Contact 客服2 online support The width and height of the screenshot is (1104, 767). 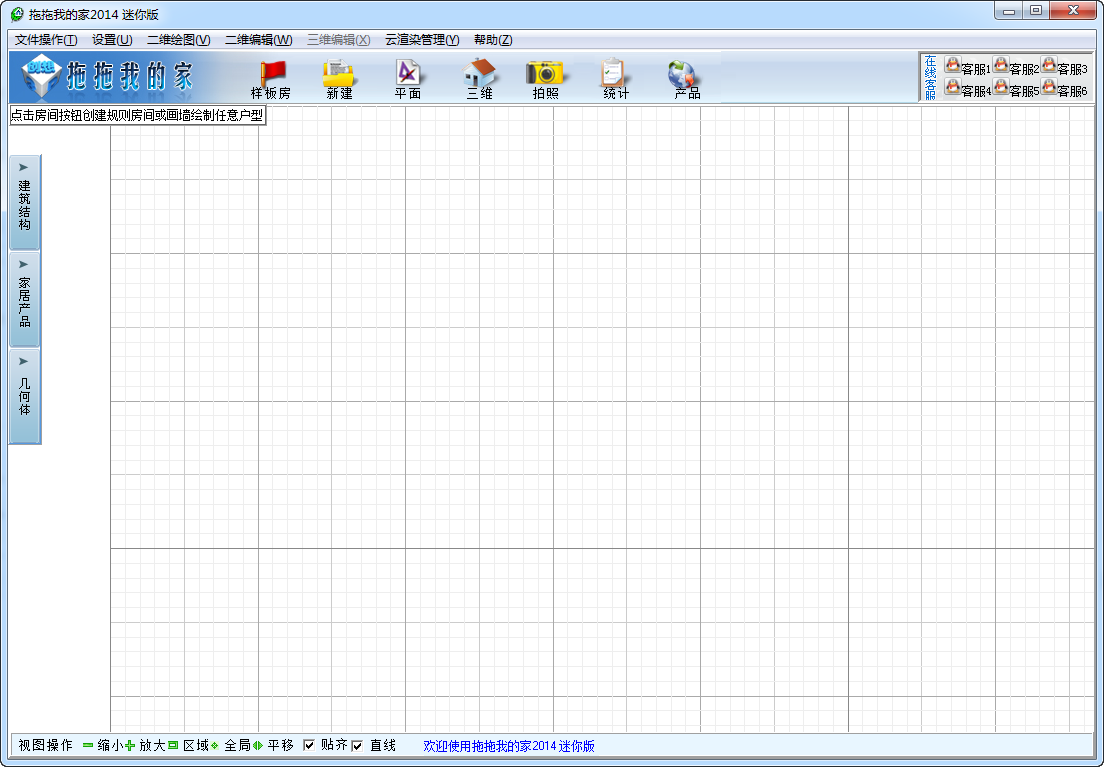1015,66
